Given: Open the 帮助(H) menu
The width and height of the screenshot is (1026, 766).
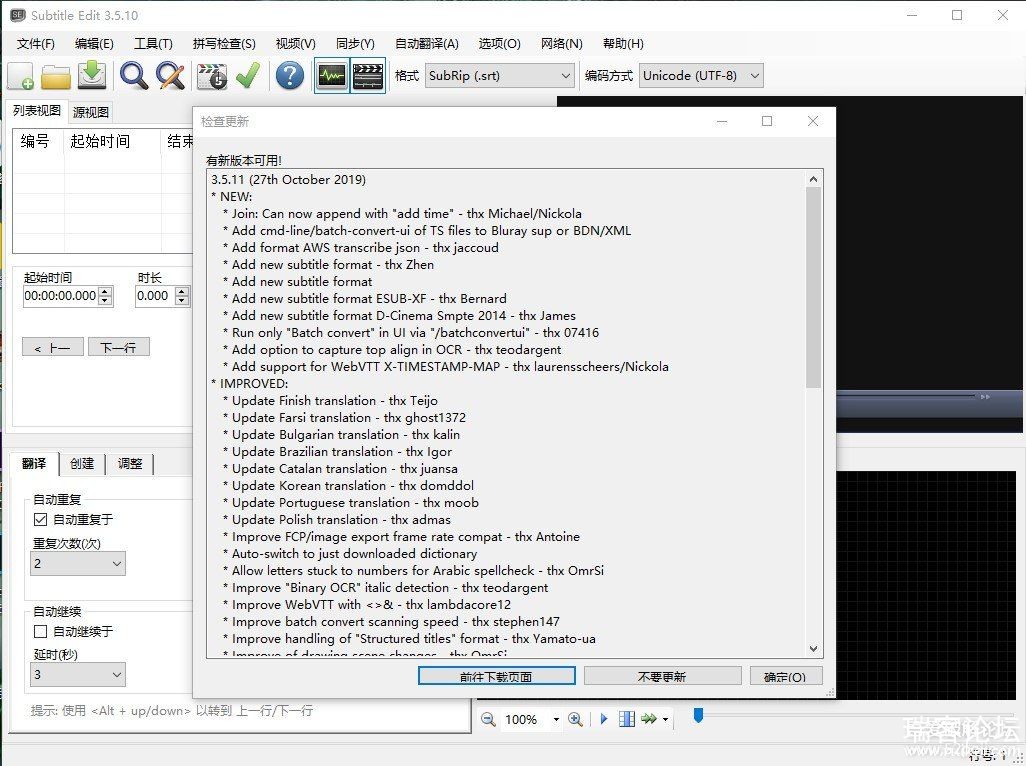Looking at the screenshot, I should (x=623, y=44).
